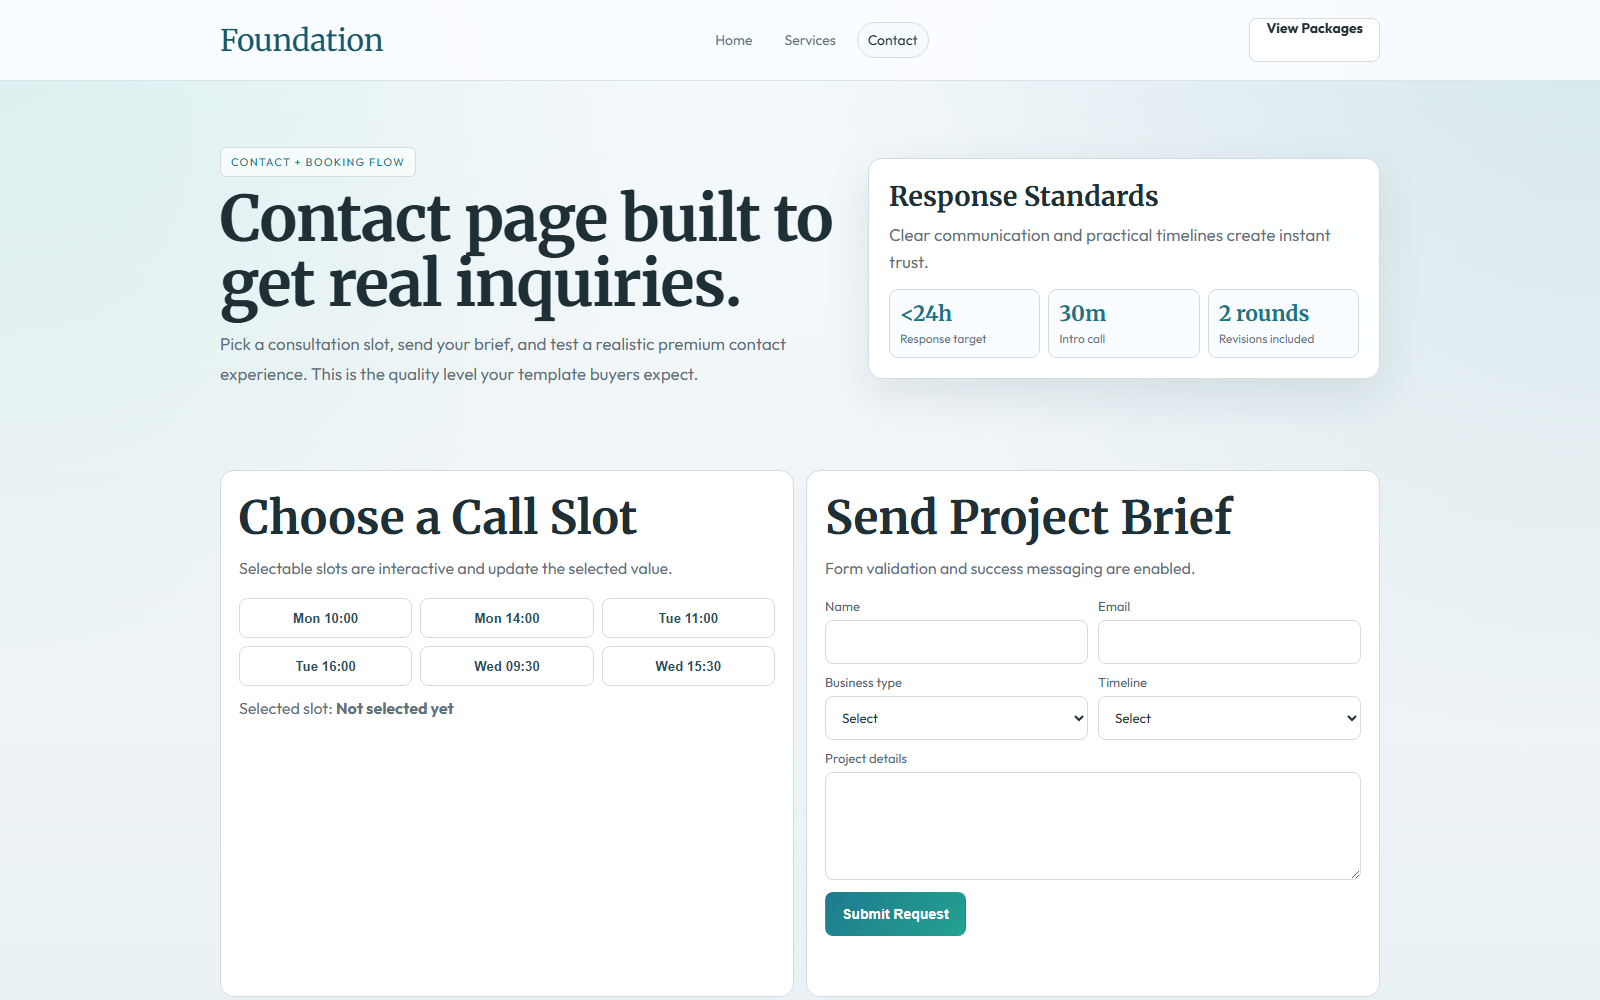Open the Services page
This screenshot has height=1000, width=1600.
point(809,40)
